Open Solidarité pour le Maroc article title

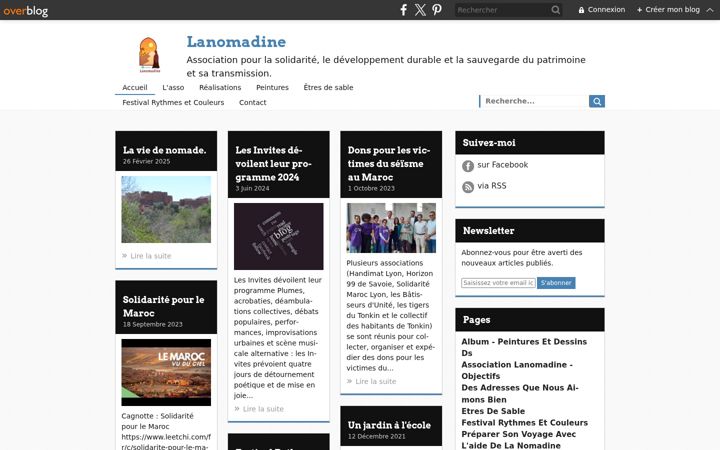pos(163,306)
